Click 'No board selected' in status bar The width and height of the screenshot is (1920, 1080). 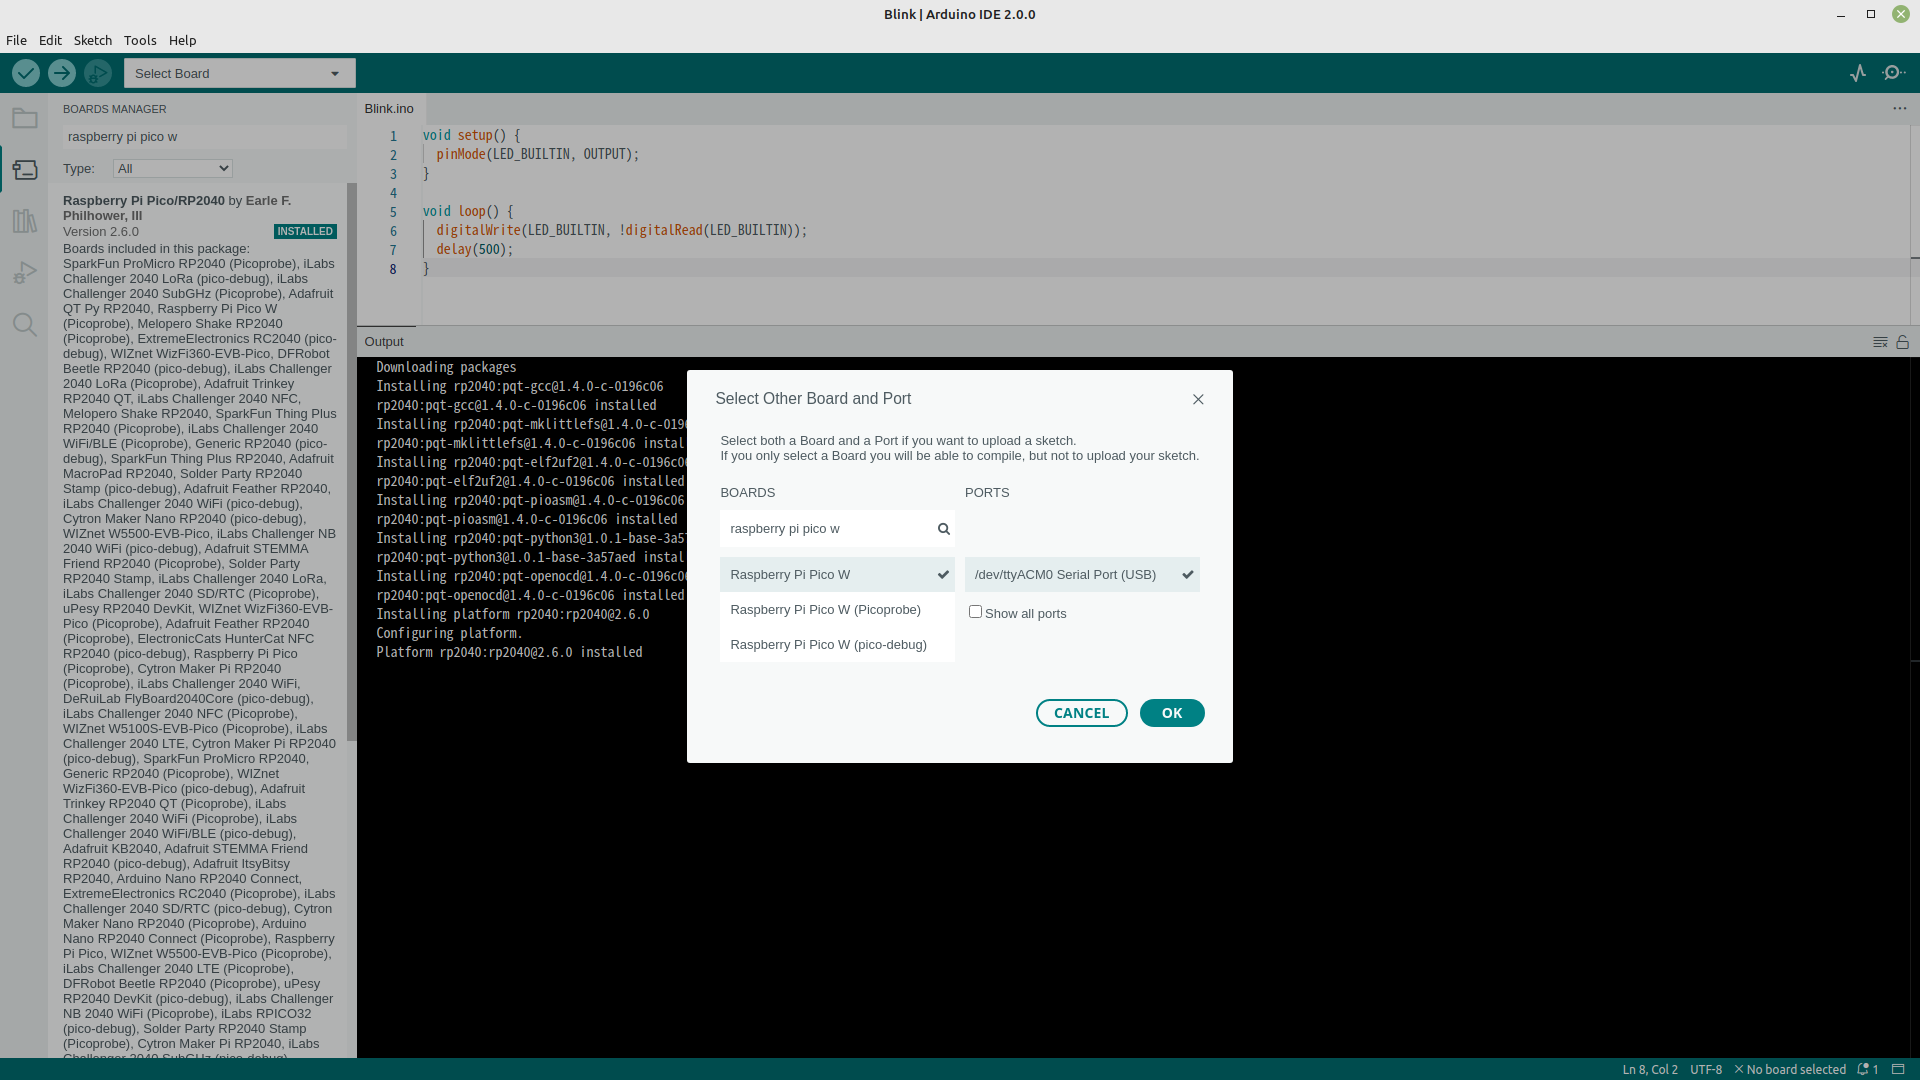point(1790,1069)
